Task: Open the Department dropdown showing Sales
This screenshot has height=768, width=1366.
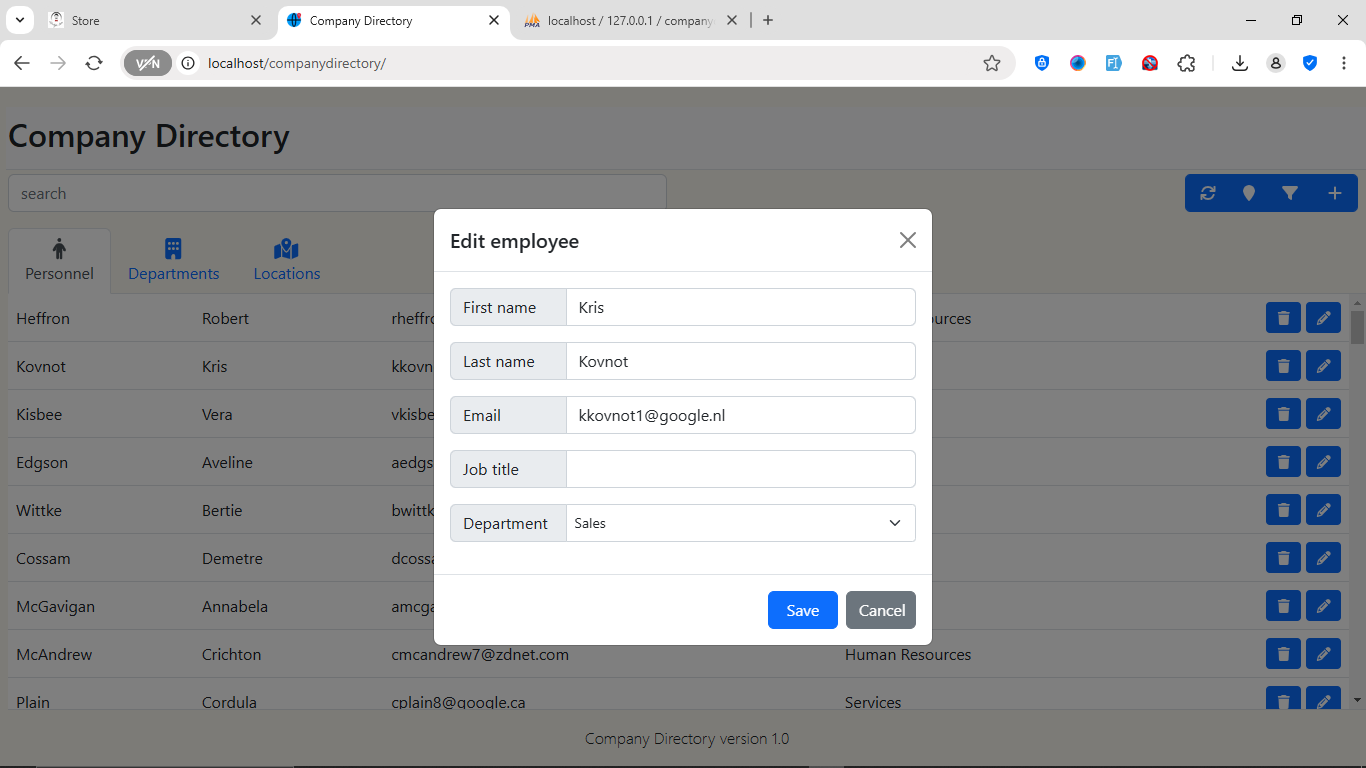Action: tap(740, 523)
